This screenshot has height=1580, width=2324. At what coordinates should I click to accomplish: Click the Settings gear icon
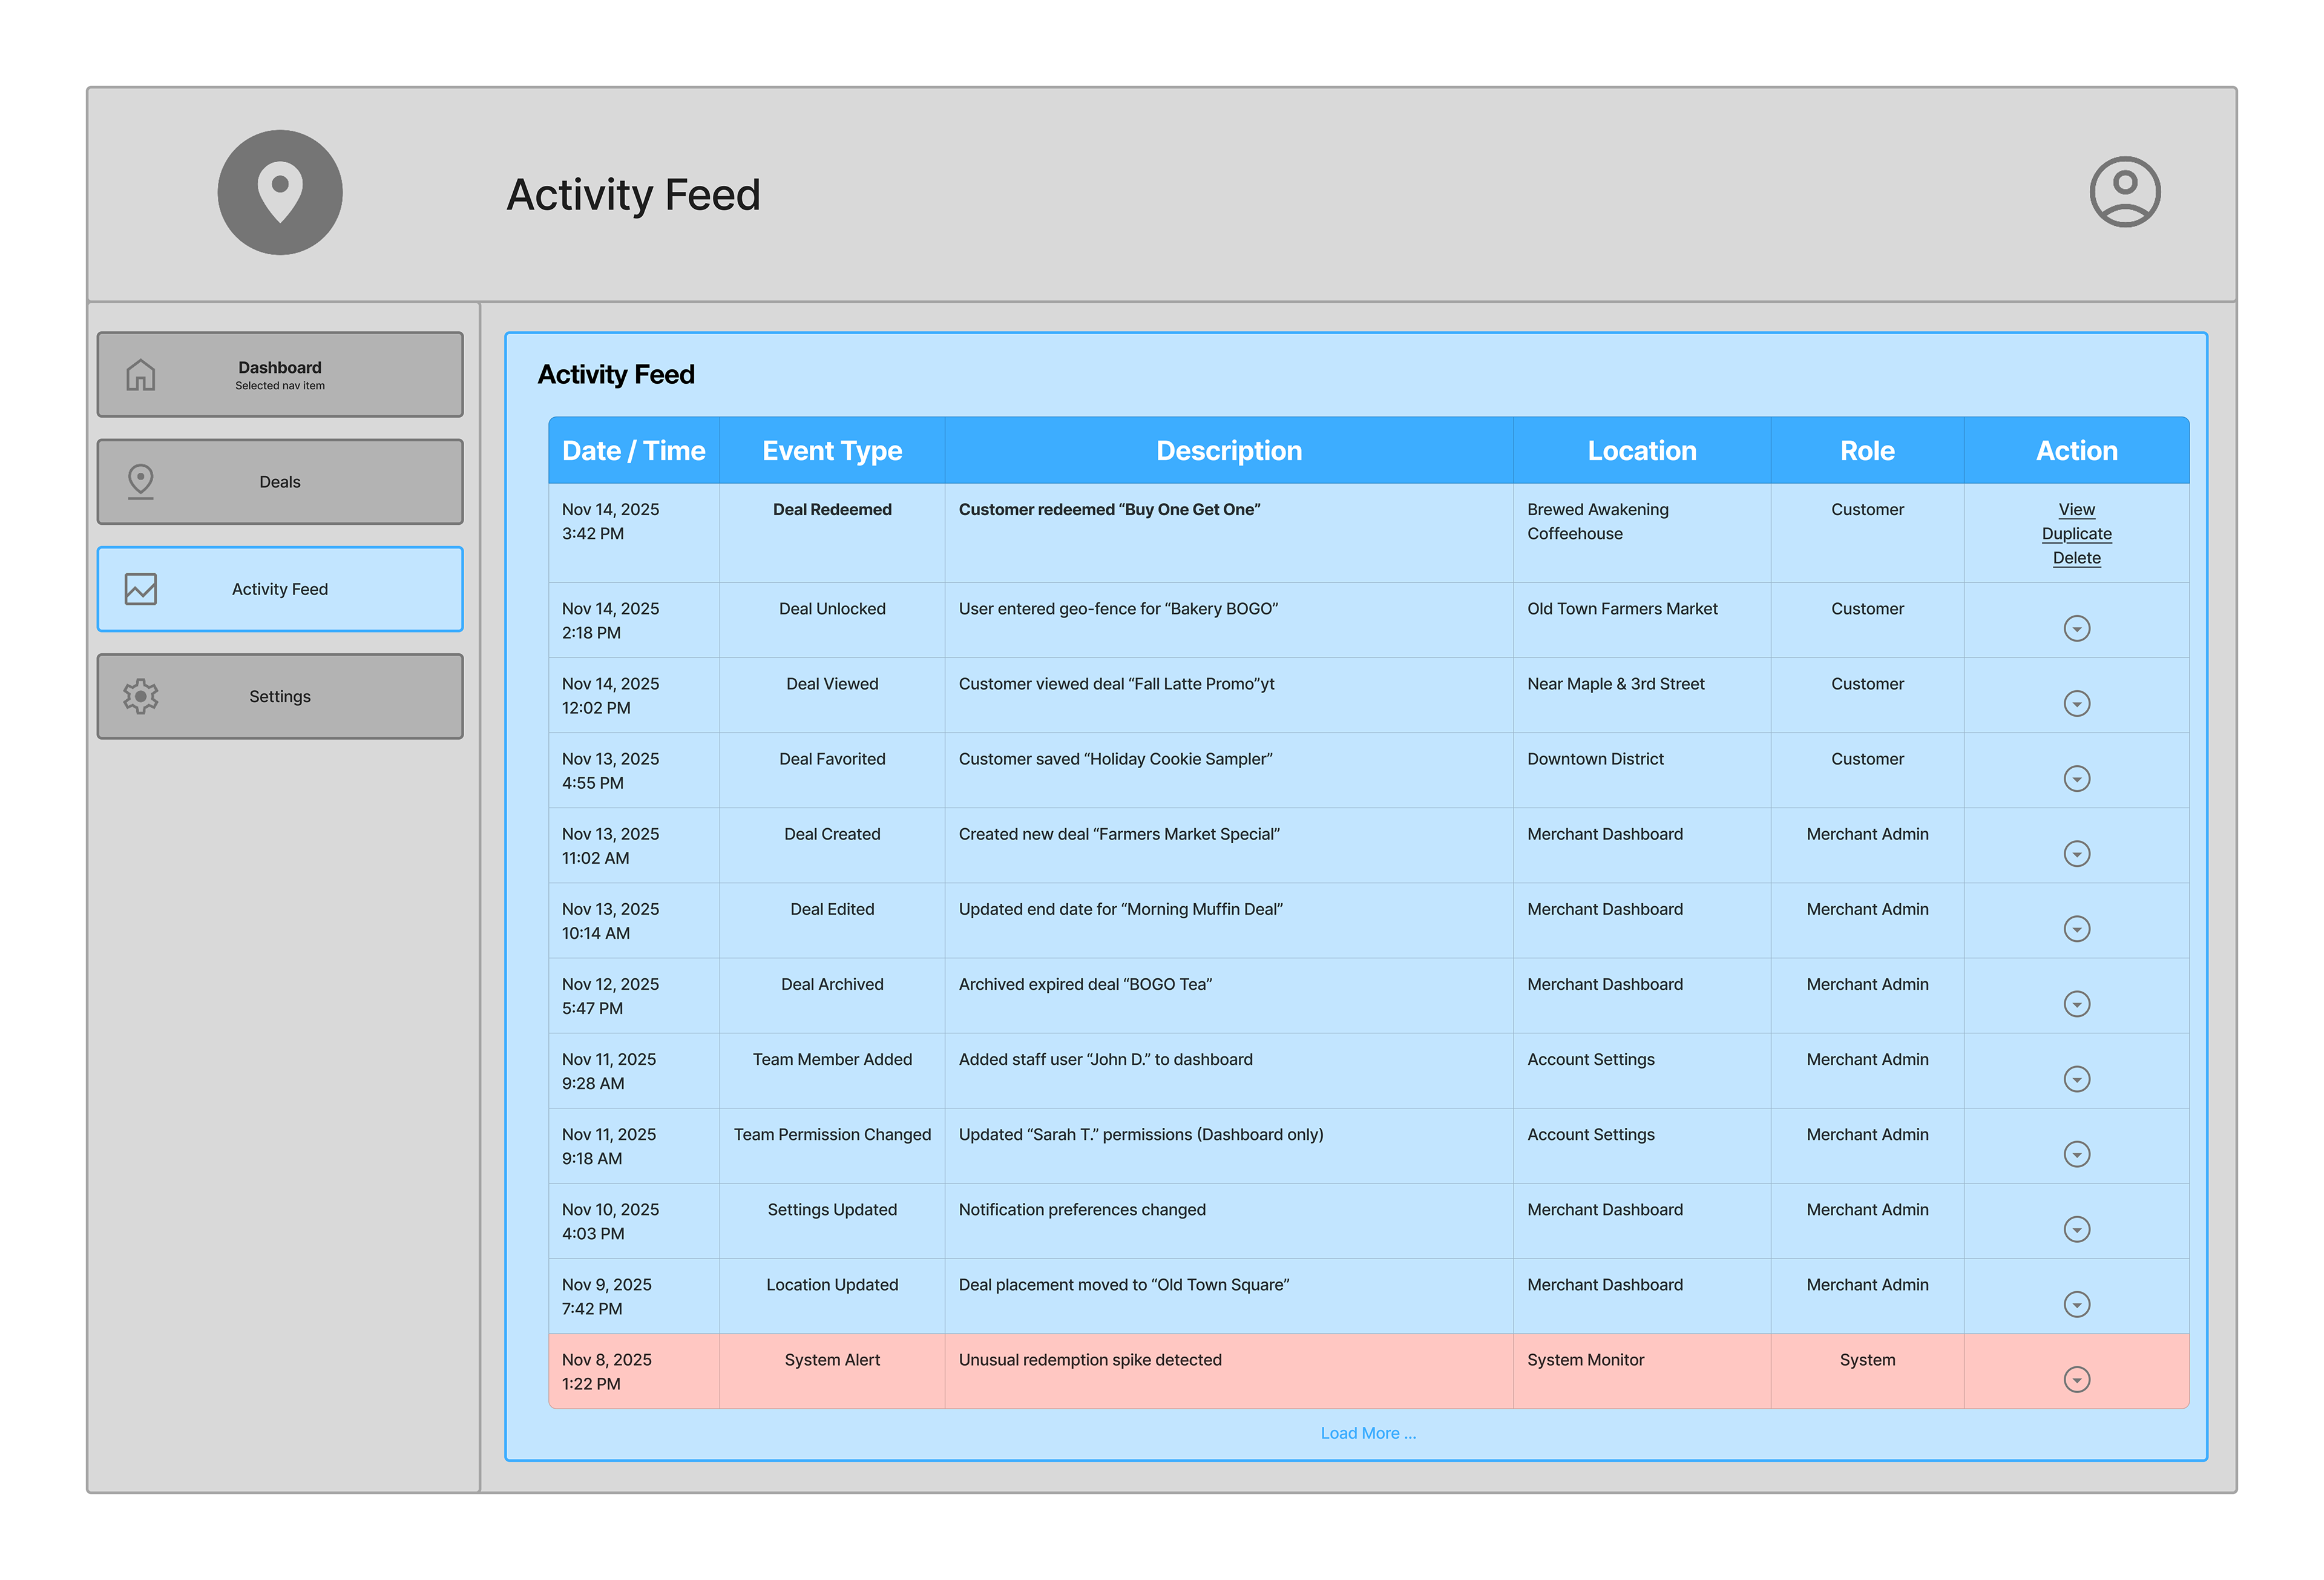[141, 696]
